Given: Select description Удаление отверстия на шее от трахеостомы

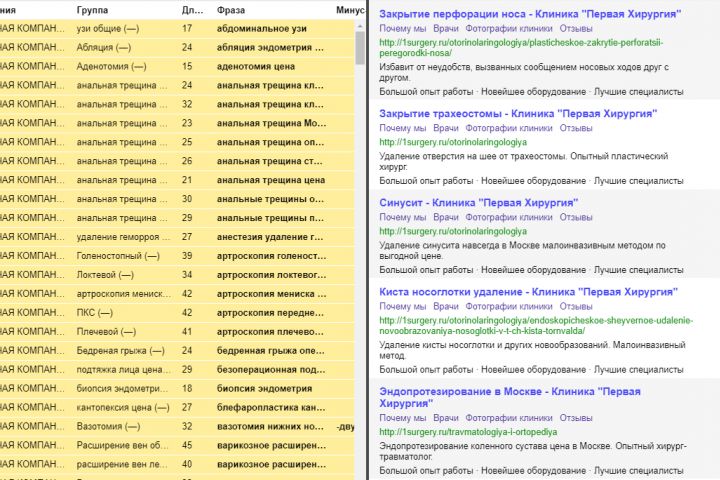Looking at the screenshot, I should click(x=523, y=162).
